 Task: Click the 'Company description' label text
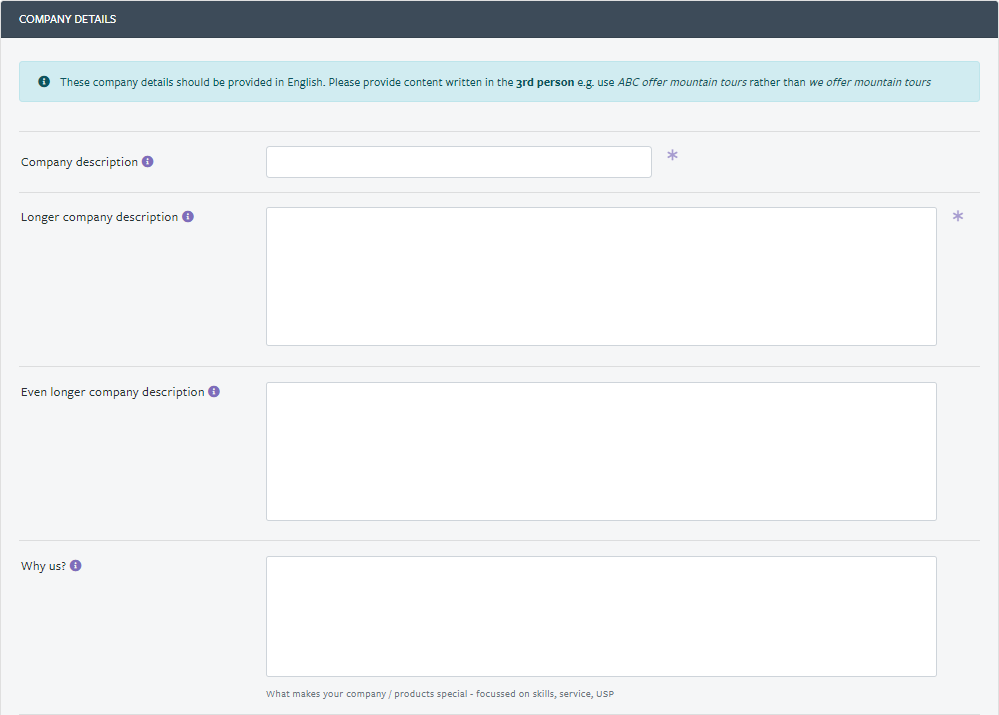point(80,162)
